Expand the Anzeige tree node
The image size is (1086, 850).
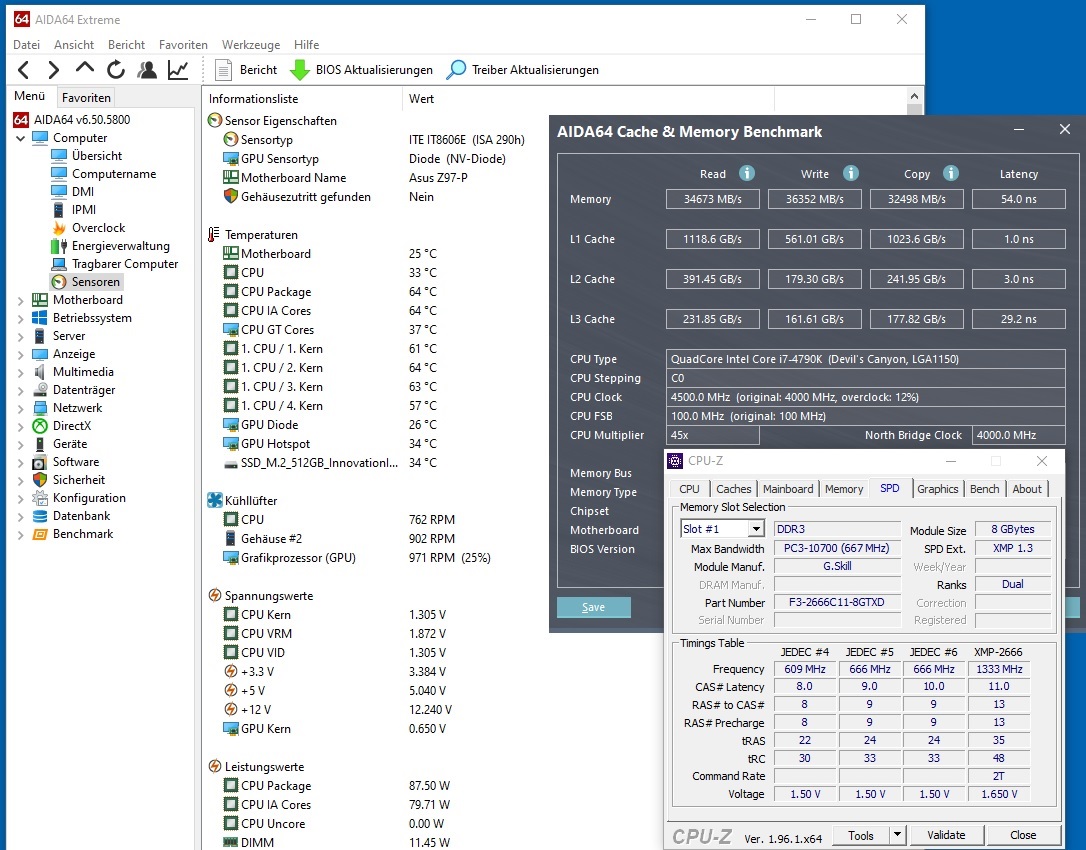pos(20,355)
